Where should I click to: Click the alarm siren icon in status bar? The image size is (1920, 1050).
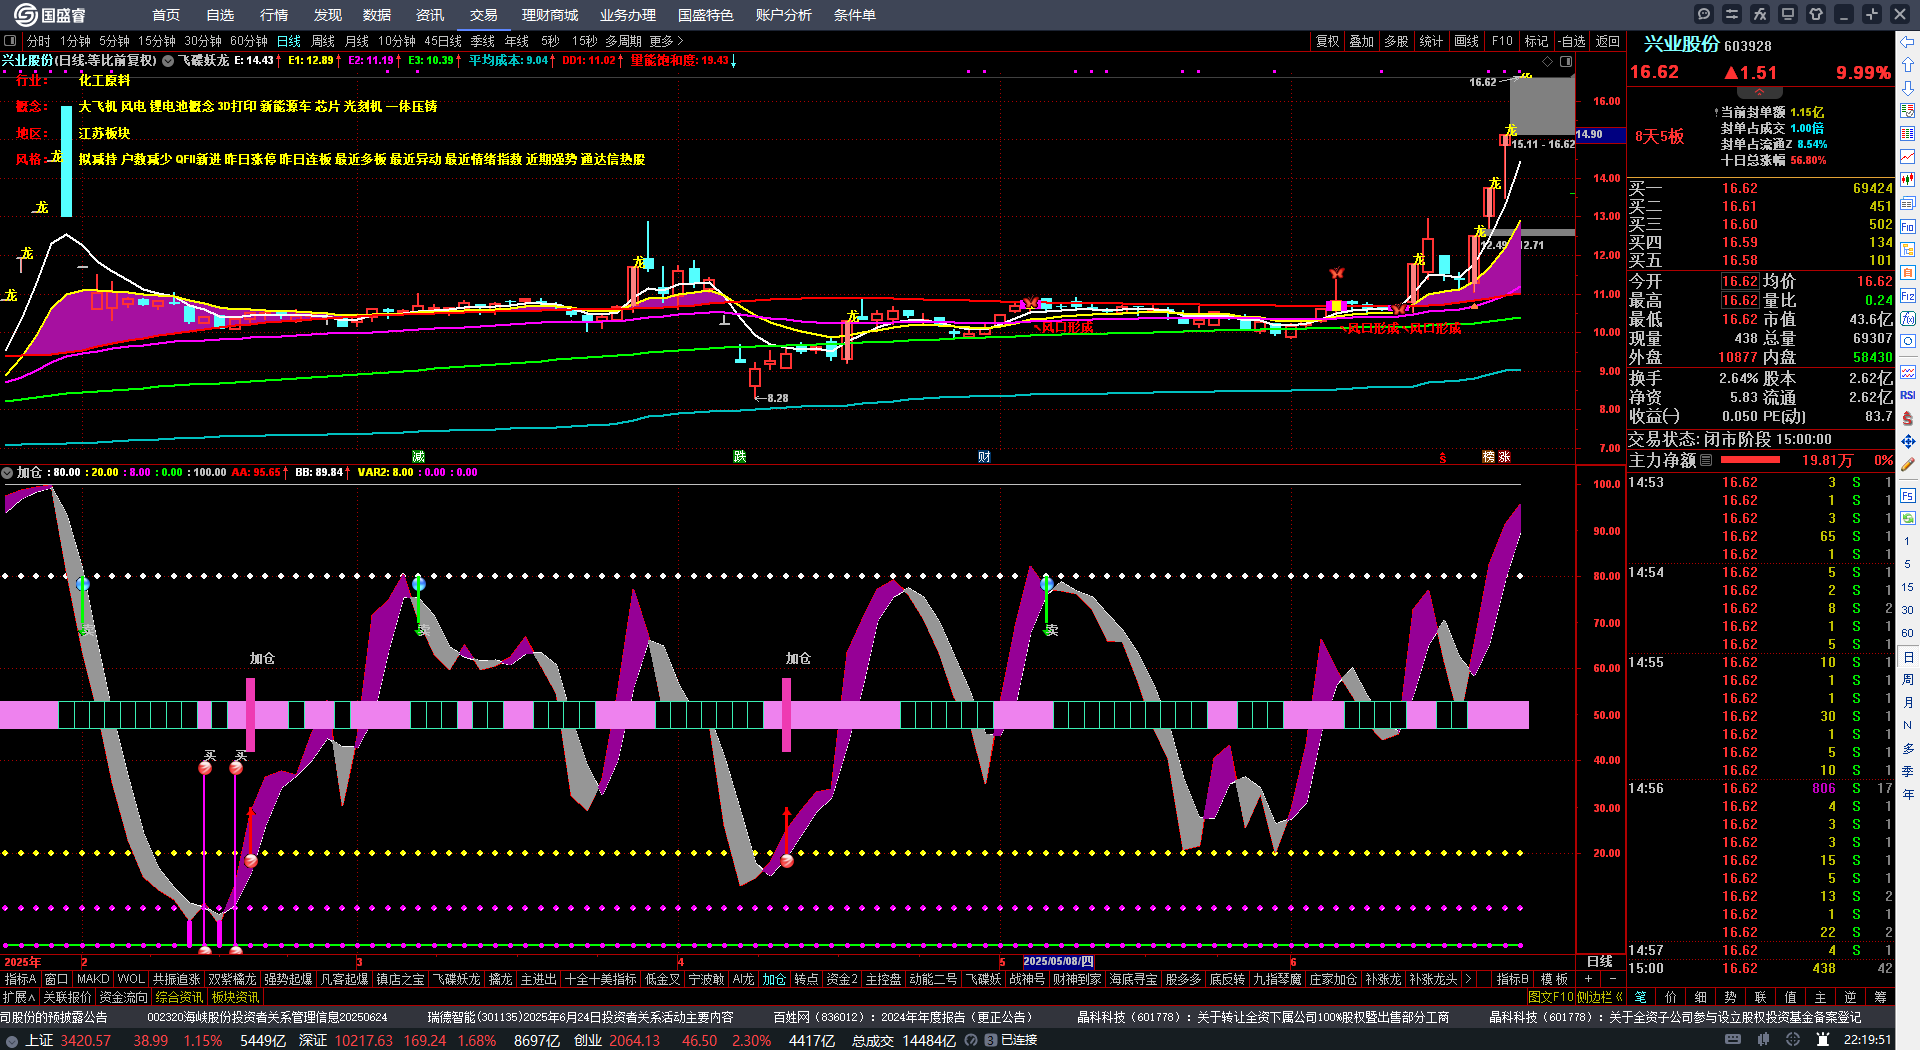point(1823,1040)
